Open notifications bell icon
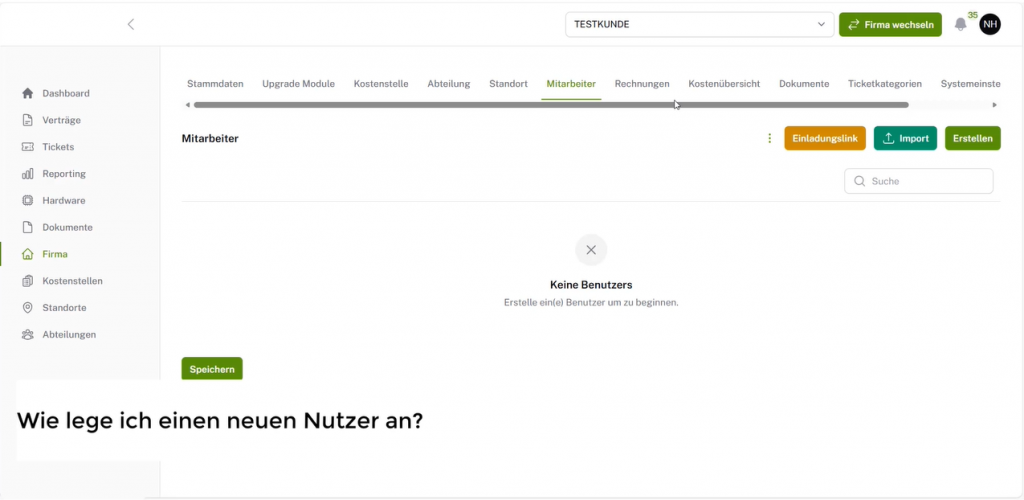This screenshot has width=1024, height=500. (x=960, y=24)
